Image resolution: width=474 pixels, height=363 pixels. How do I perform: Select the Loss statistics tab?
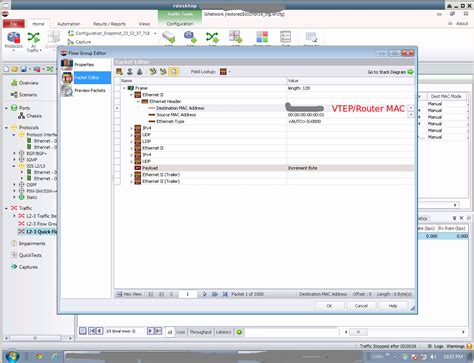181,332
